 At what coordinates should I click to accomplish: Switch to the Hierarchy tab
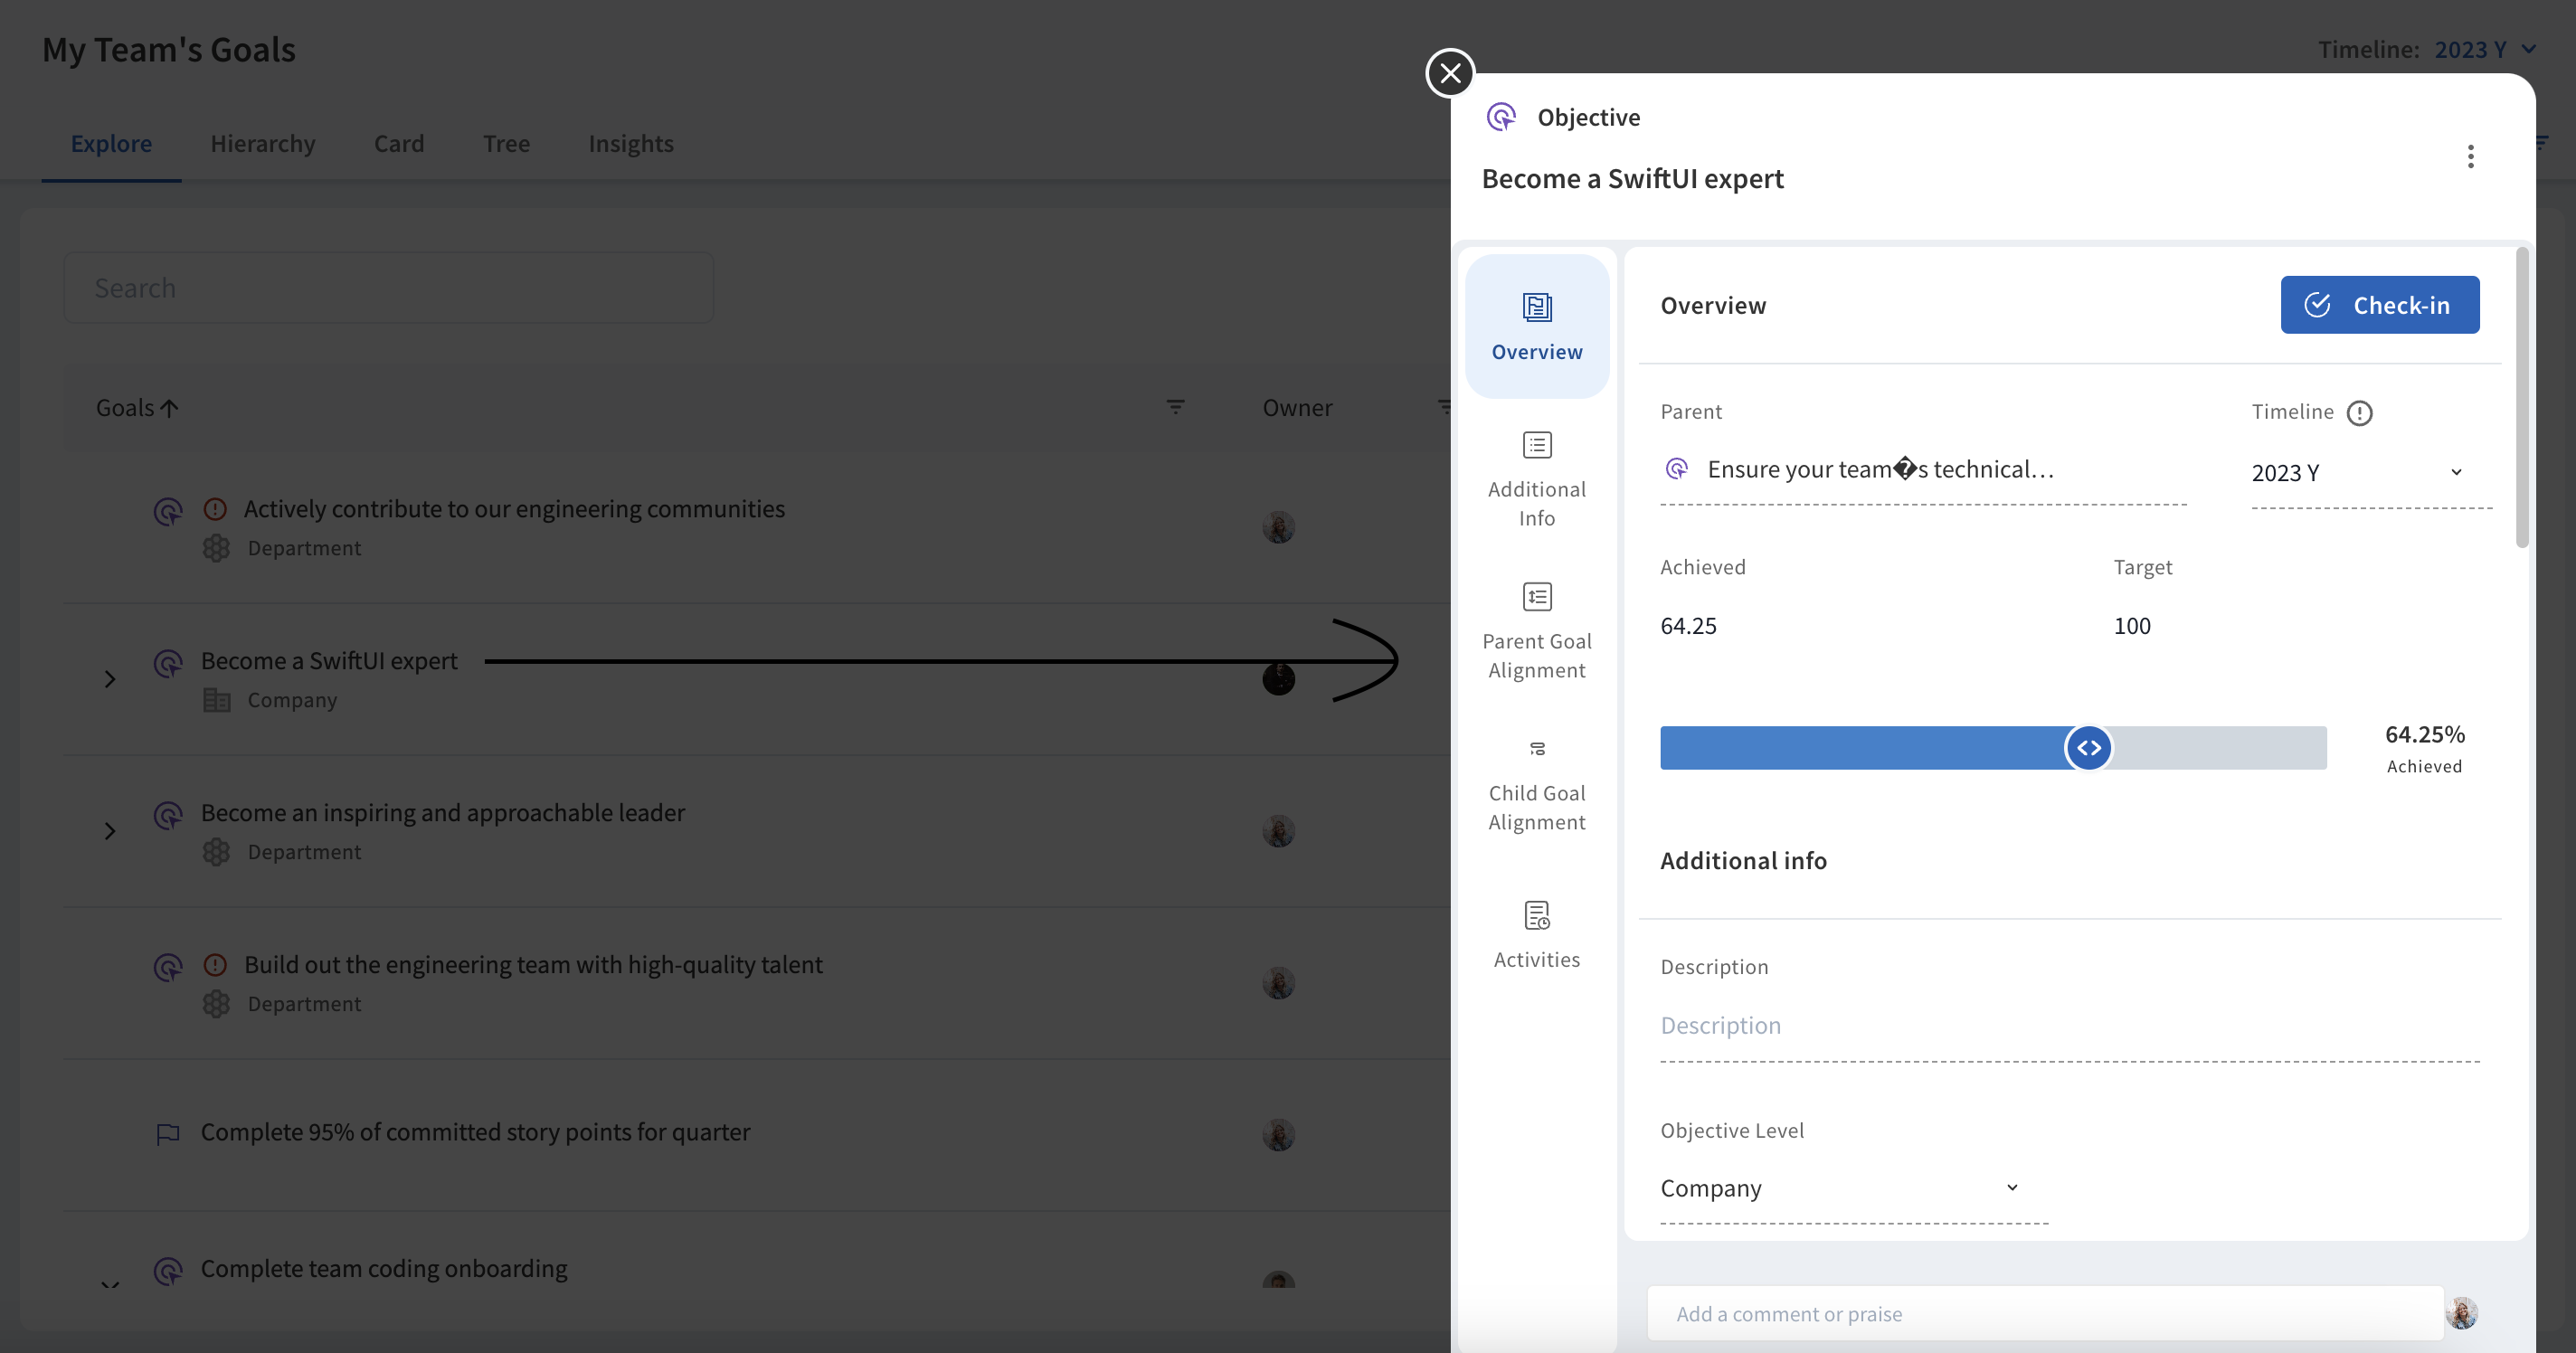263,143
